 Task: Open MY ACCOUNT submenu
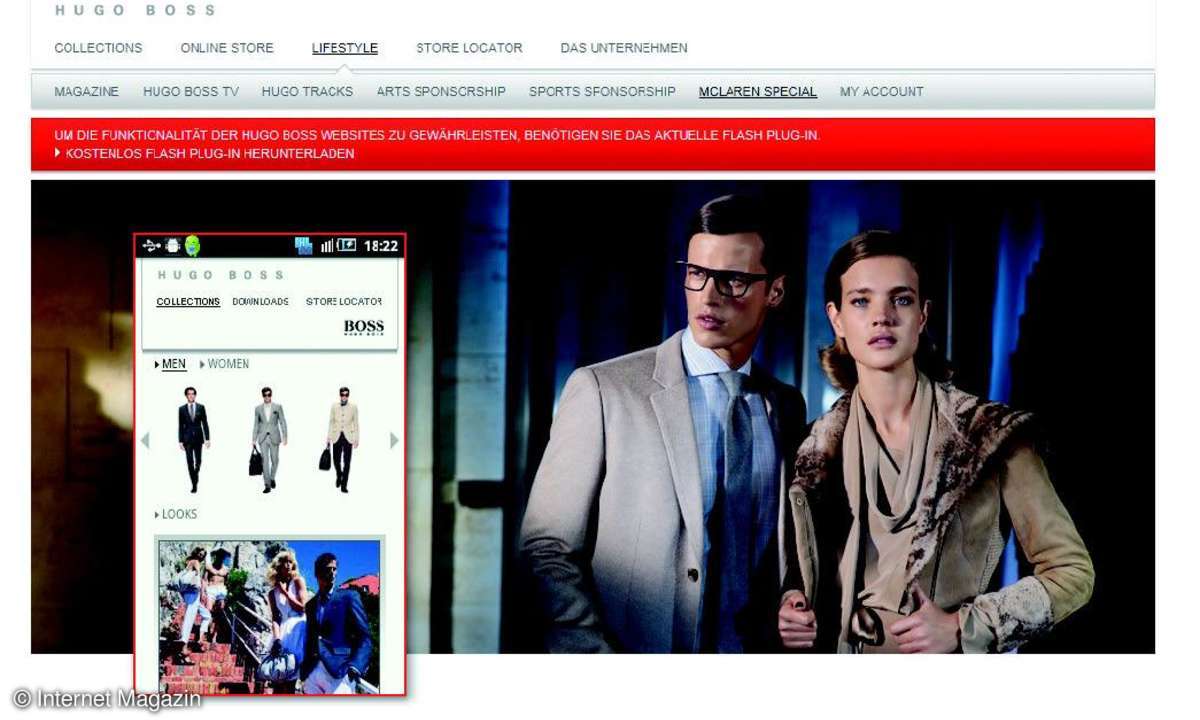(882, 91)
